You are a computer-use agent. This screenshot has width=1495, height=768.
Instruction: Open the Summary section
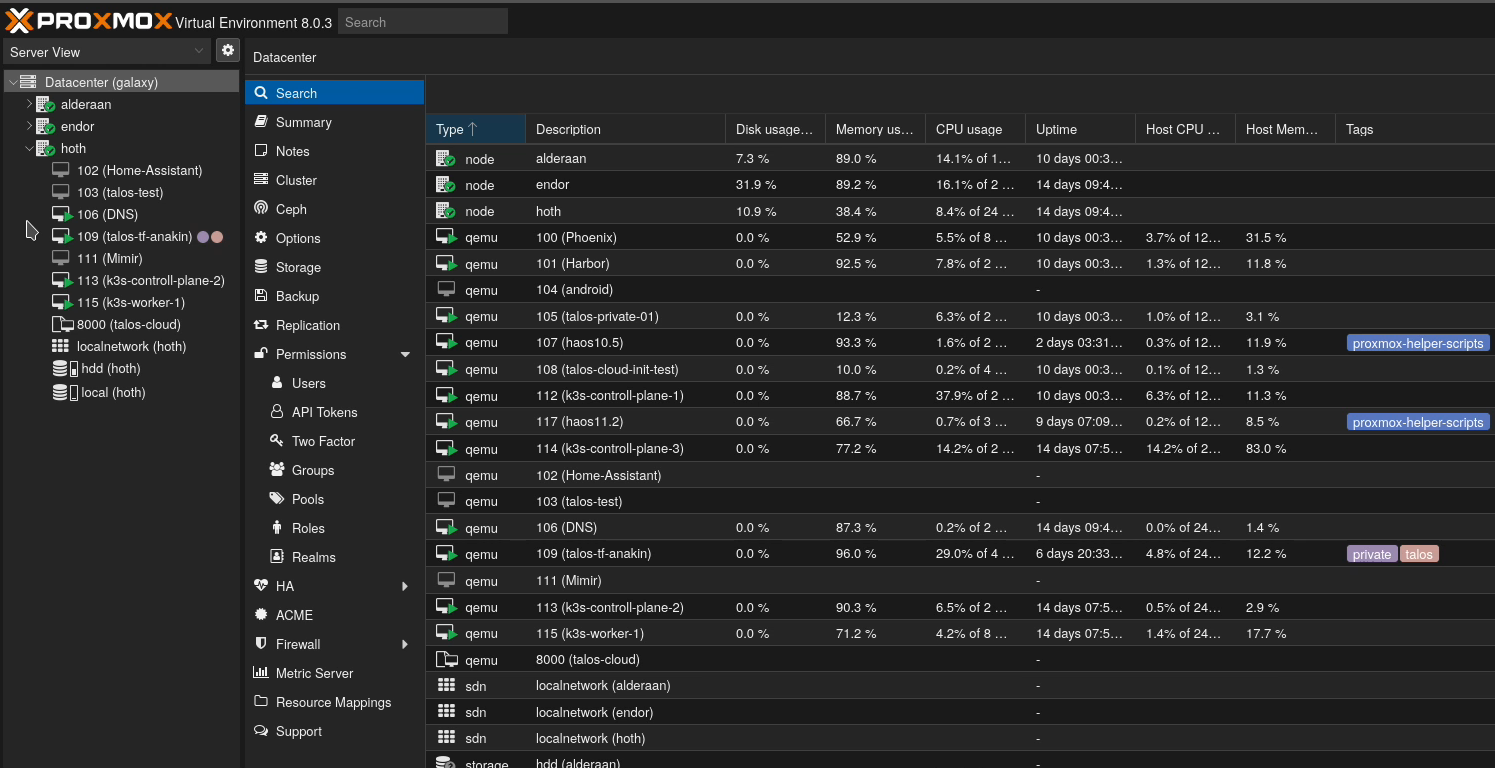pyautogui.click(x=334, y=122)
